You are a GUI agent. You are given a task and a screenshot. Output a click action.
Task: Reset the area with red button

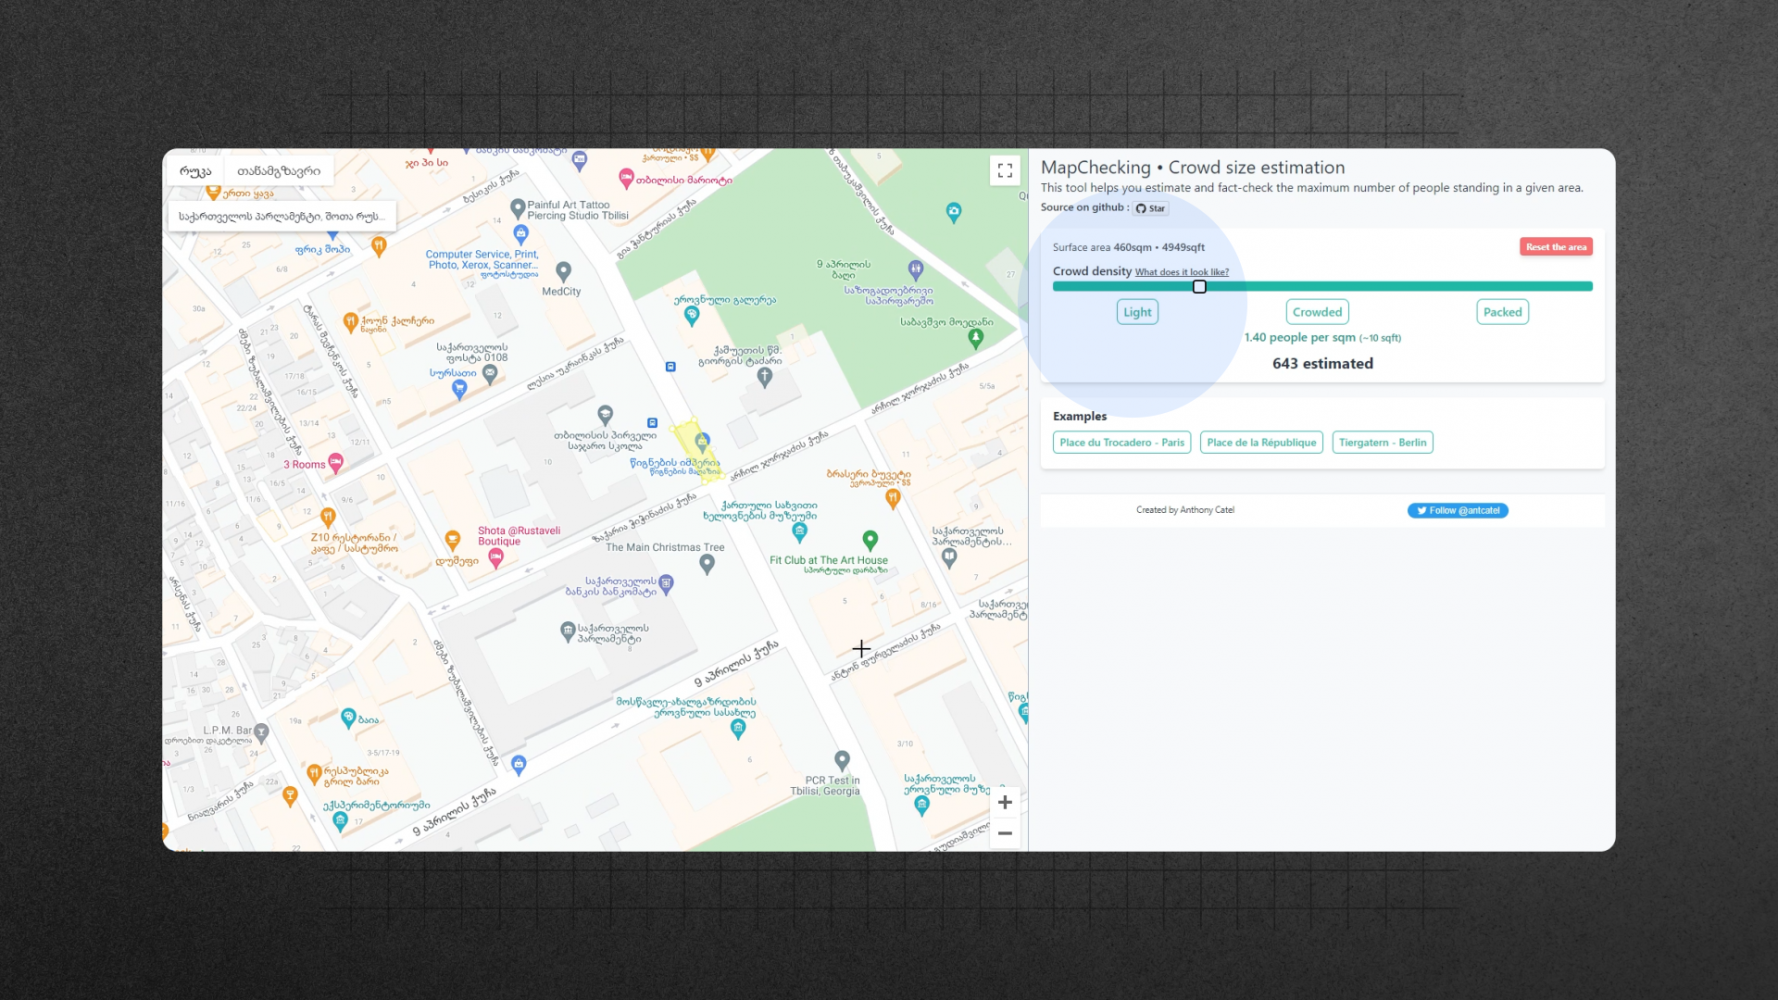1556,247
